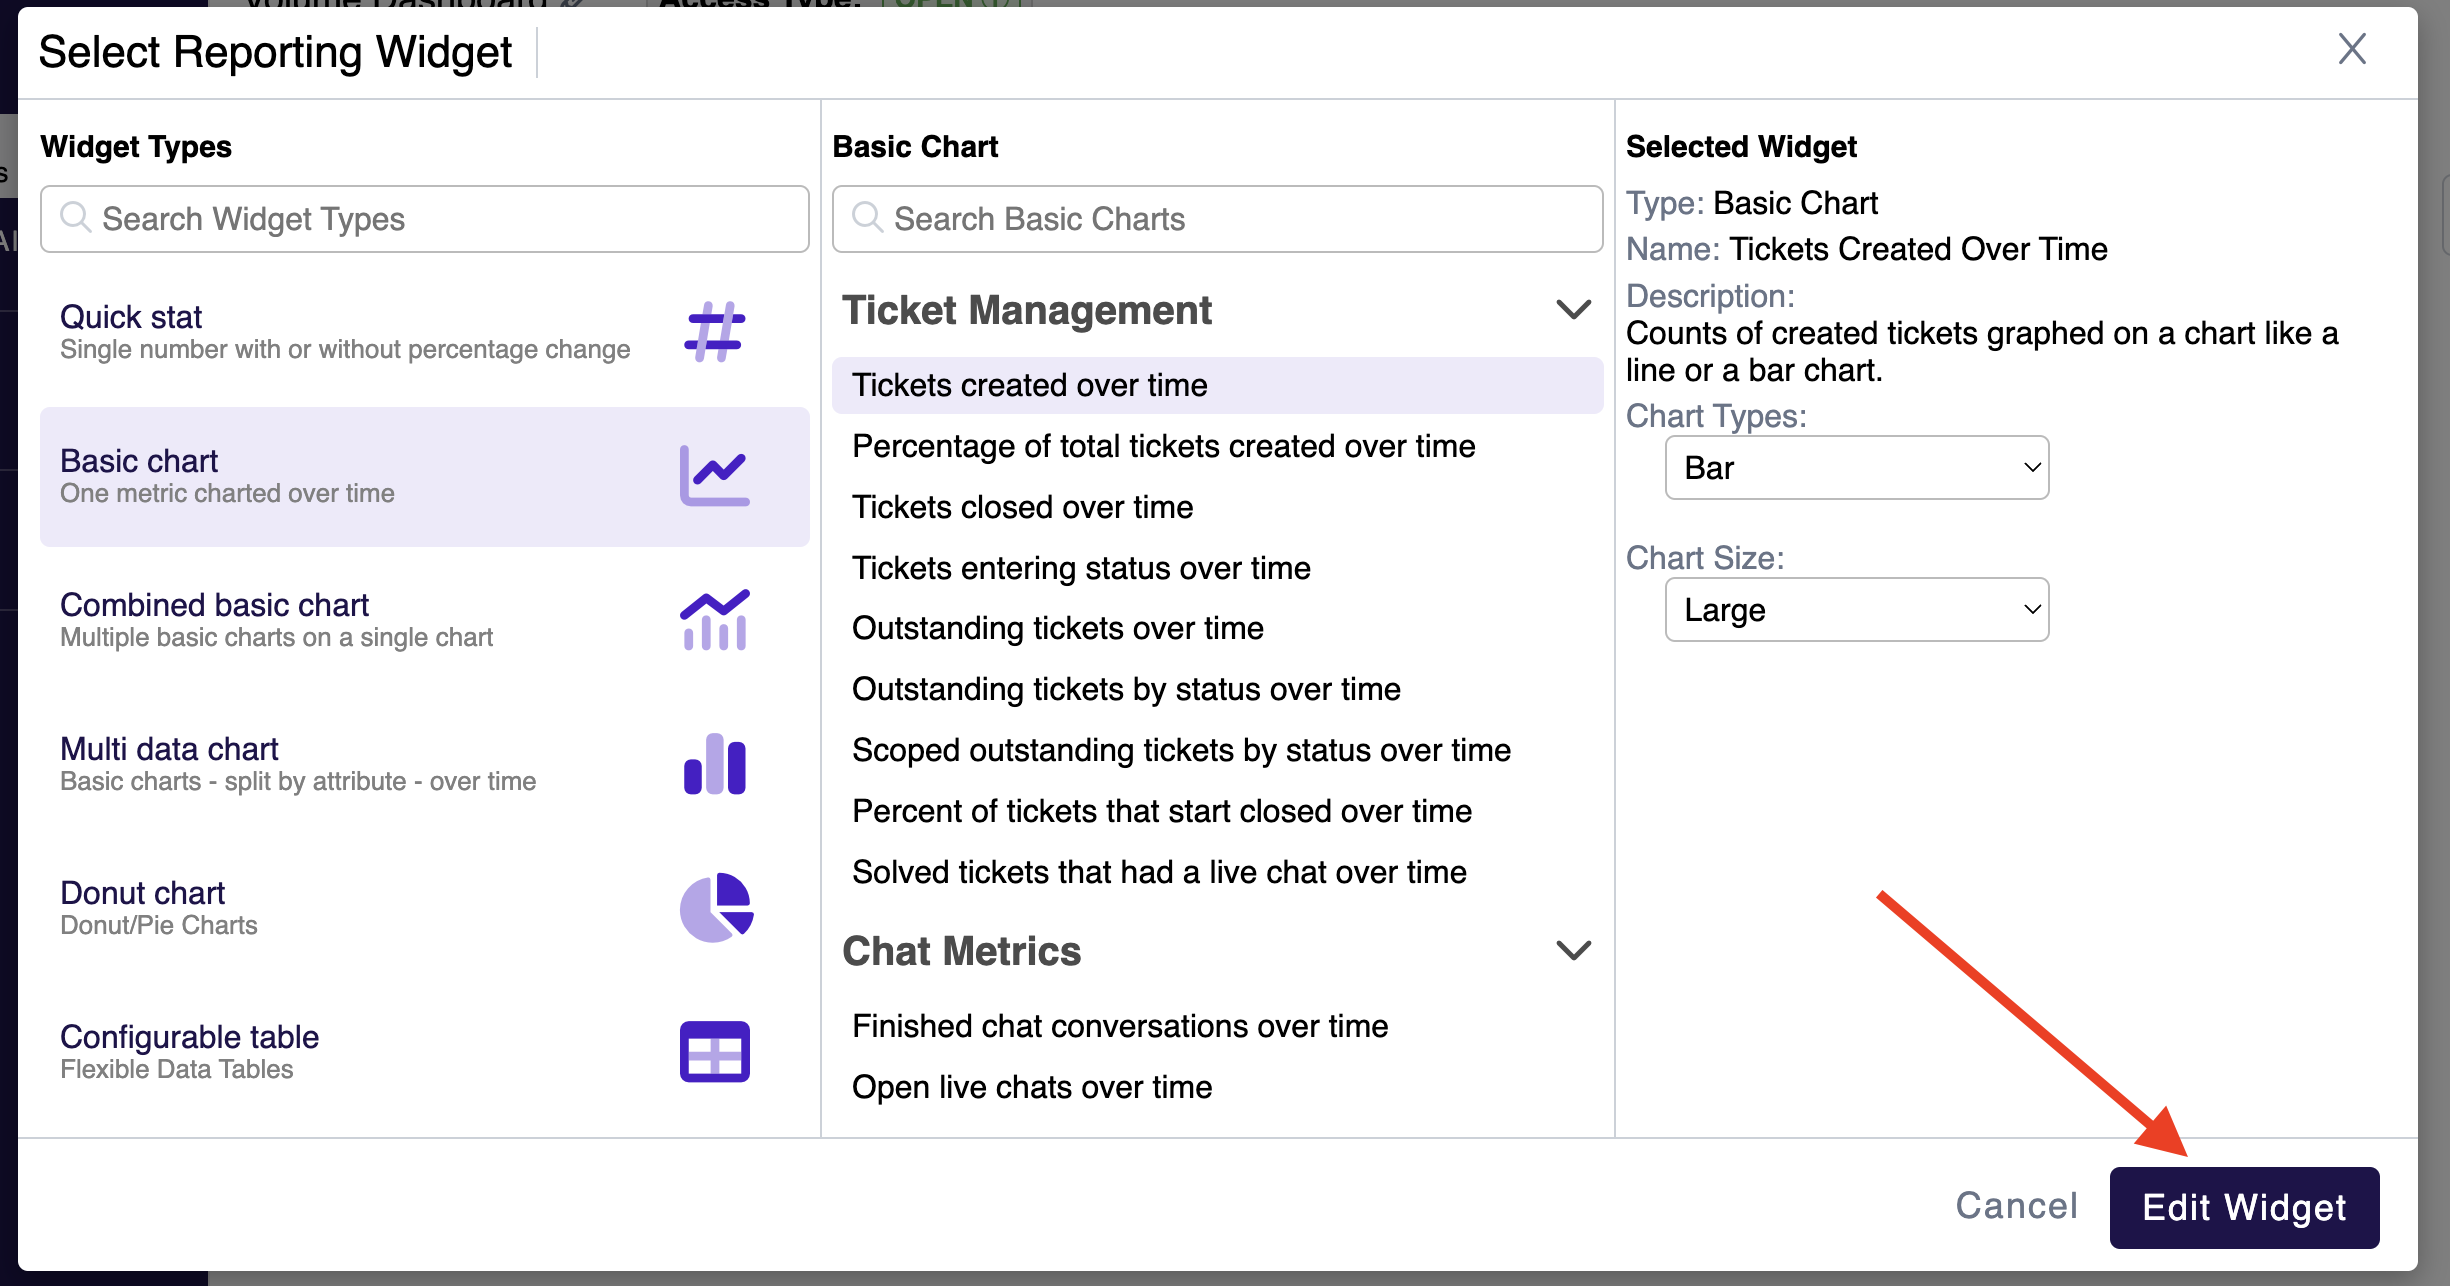Click the magnifier in Search Widget Types
The width and height of the screenshot is (2450, 1286).
point(75,217)
